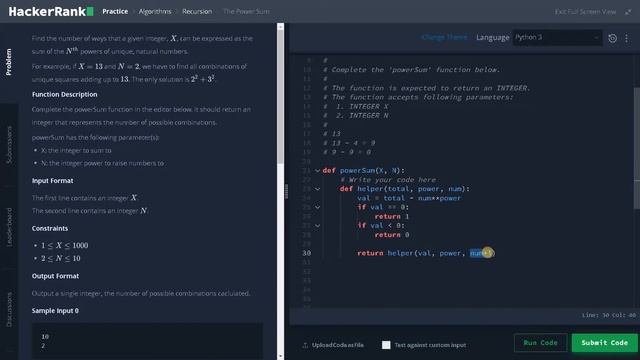Screen dimensions: 640x360
Task: Switch to the Submissions side tab
Action: click(x=9, y=145)
